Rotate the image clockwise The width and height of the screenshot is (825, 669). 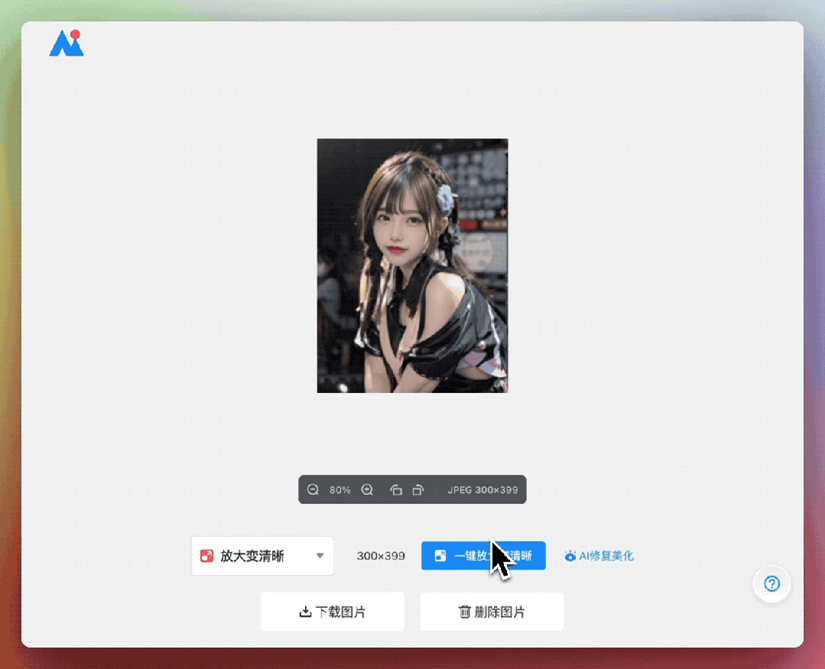click(x=418, y=490)
